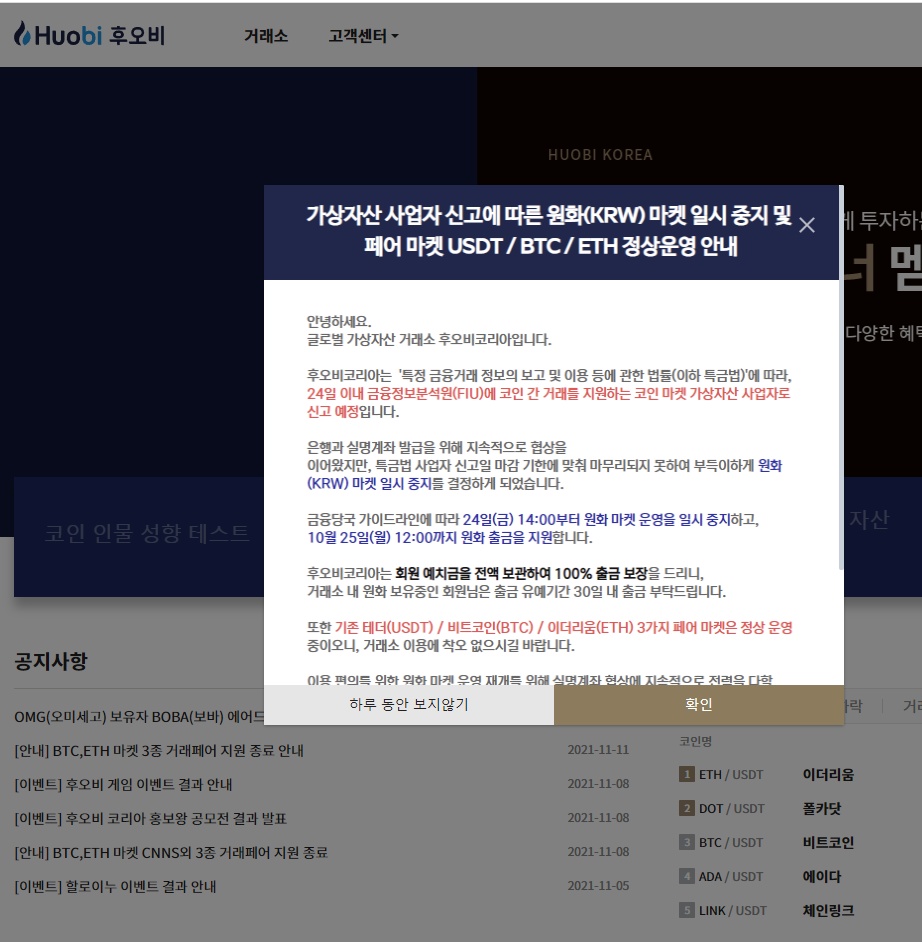
Task: Select 하루 동안 보지않기 button
Action: [x=409, y=705]
